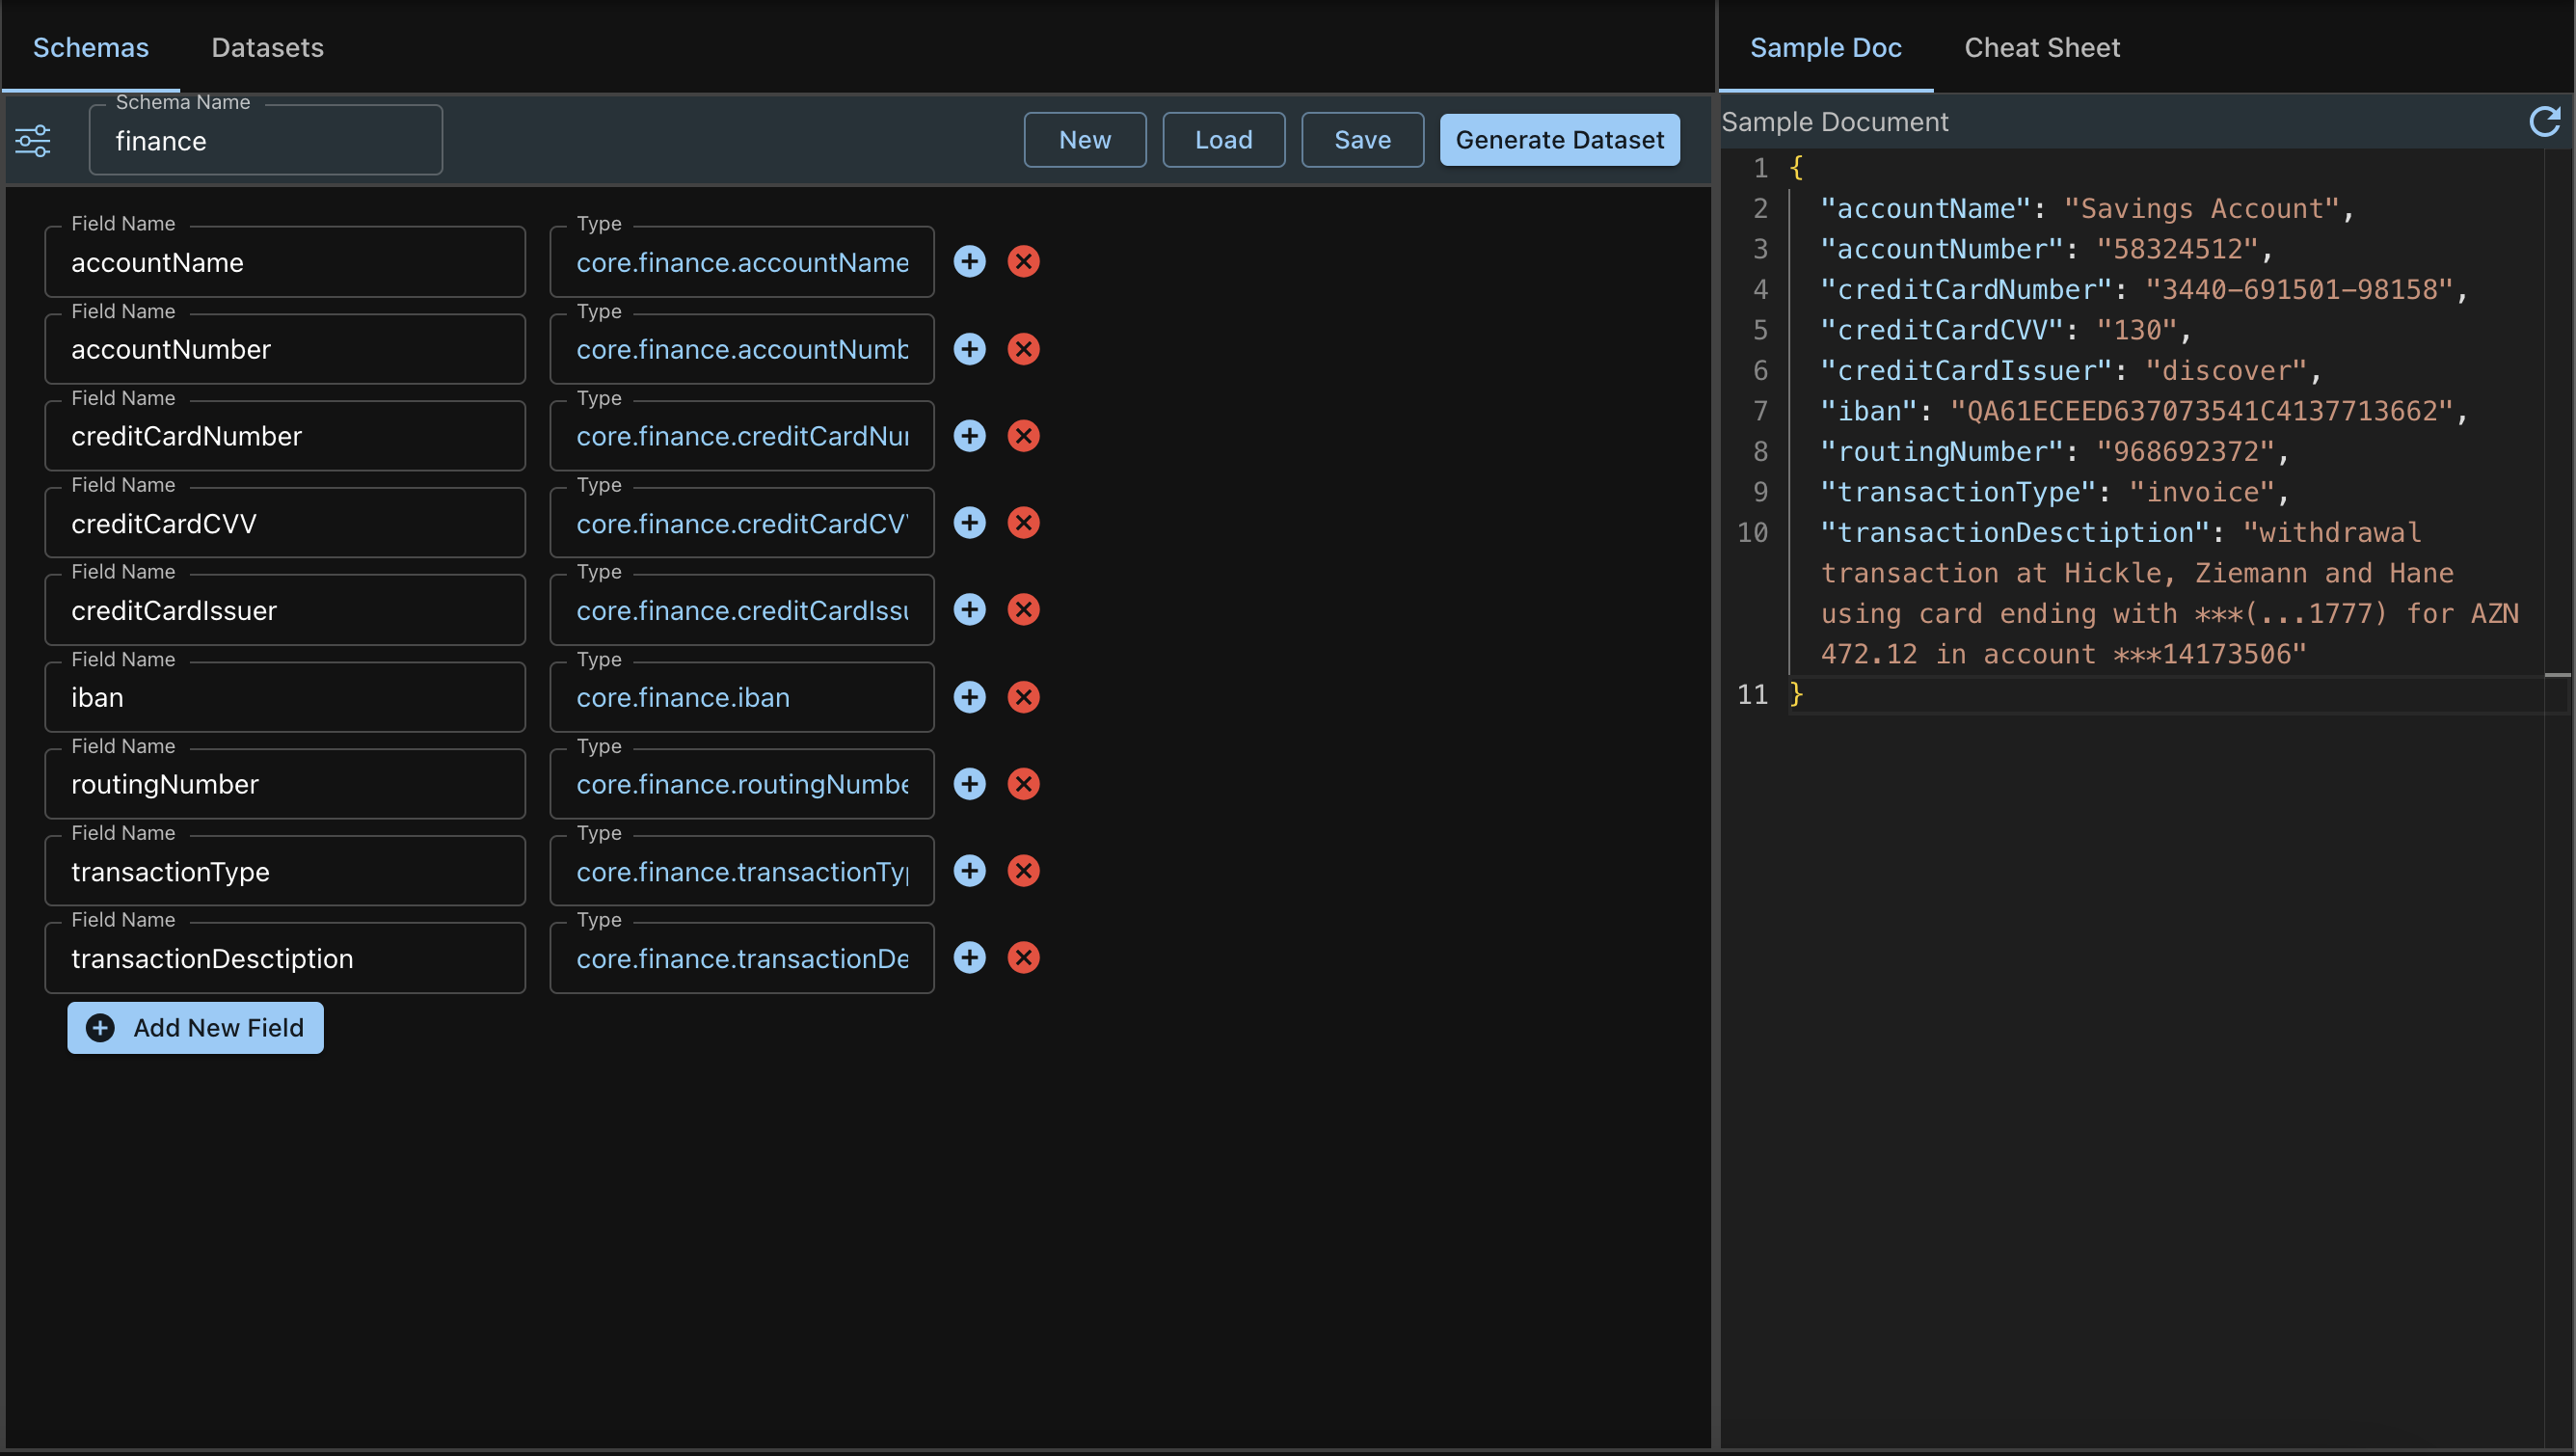
Task: Click the remove icon for transactionType field
Action: (1023, 871)
